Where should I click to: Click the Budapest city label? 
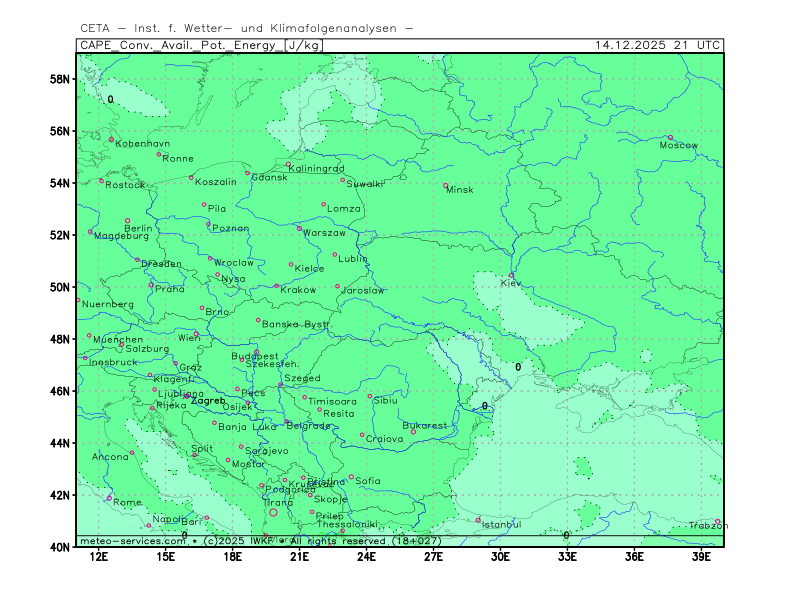[x=255, y=356]
